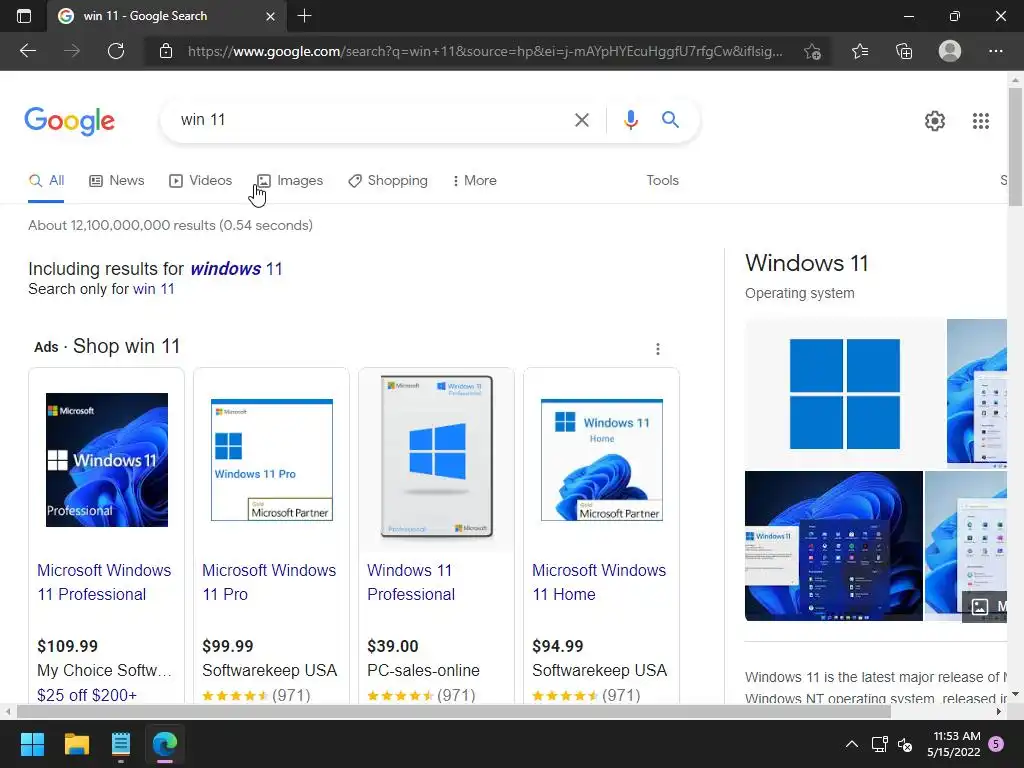Open the Google apps grid

[x=980, y=121]
